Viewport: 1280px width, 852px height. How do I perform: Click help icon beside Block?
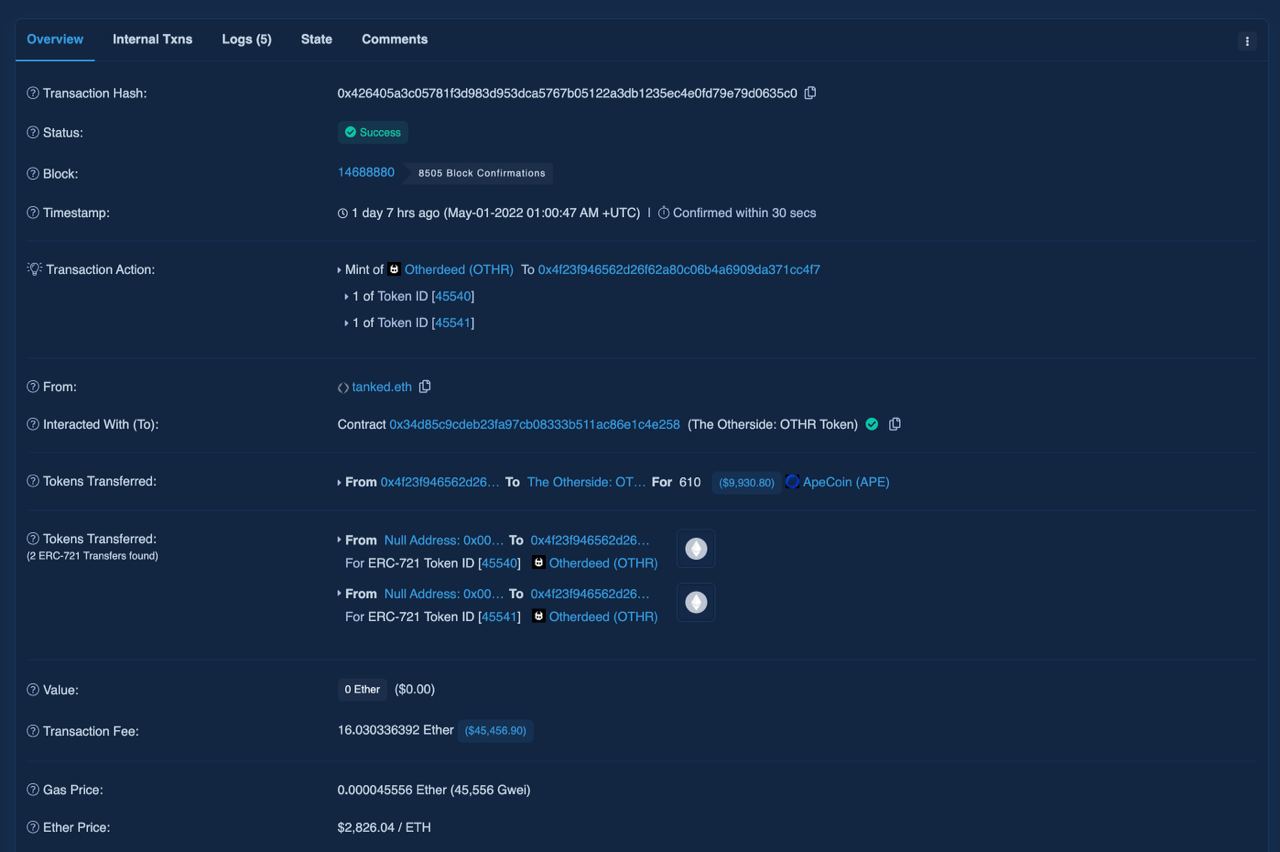[x=33, y=173]
